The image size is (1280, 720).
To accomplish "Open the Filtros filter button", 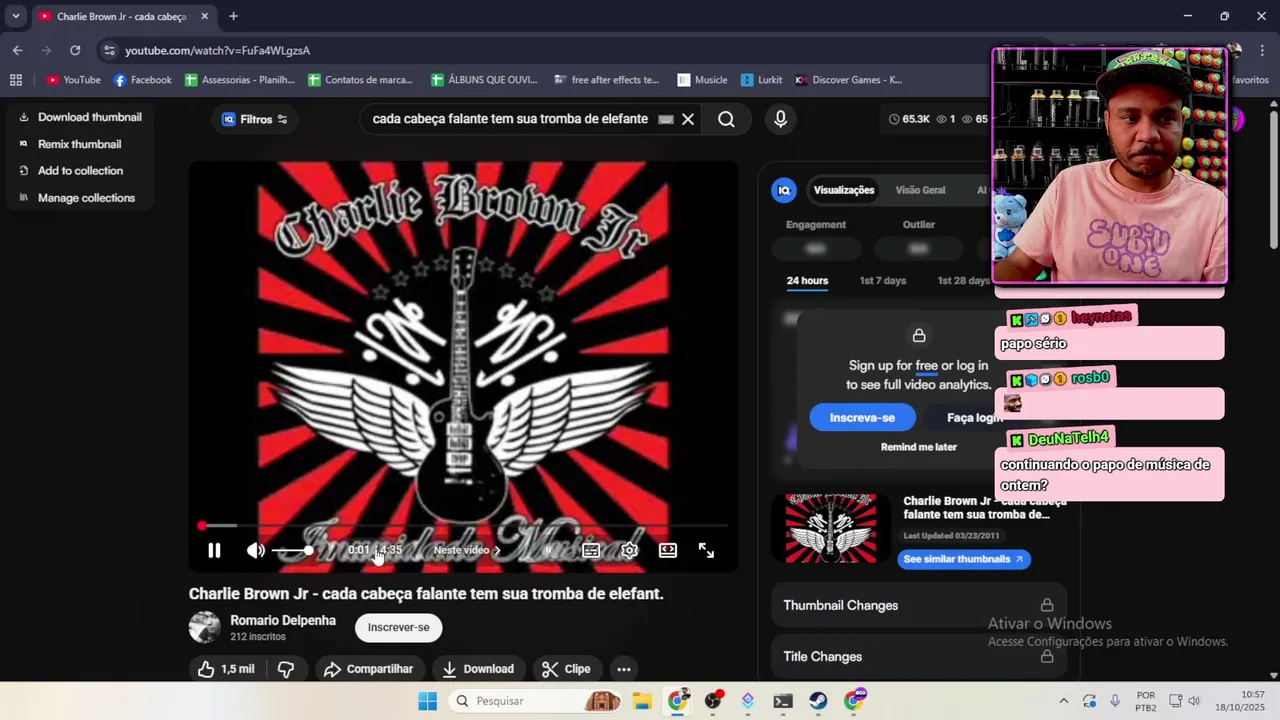I will pos(254,119).
